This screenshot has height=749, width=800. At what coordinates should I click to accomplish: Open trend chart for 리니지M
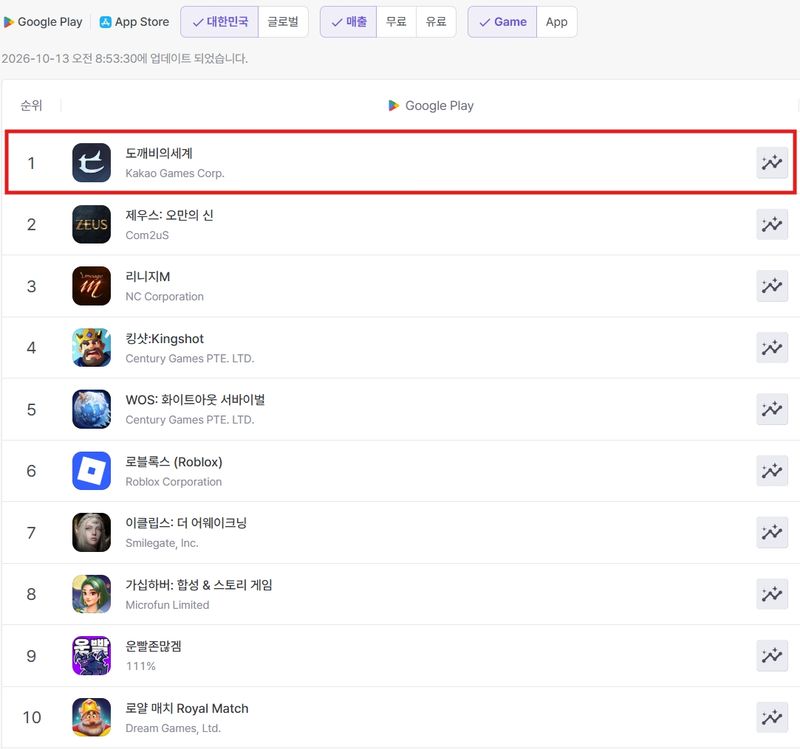(x=772, y=286)
